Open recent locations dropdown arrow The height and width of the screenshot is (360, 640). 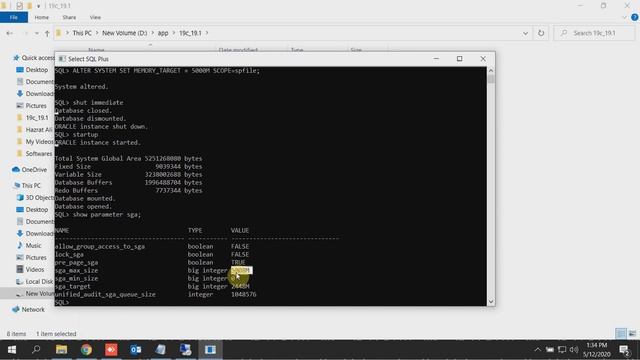pyautogui.click(x=37, y=33)
